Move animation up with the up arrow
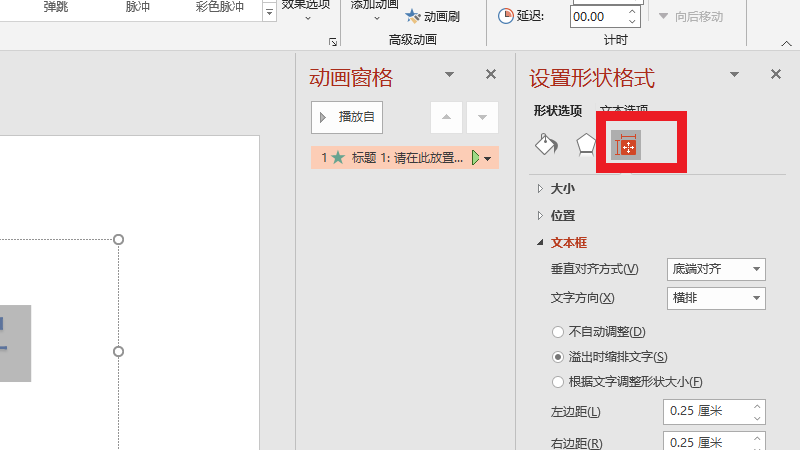The image size is (800, 450). click(446, 117)
